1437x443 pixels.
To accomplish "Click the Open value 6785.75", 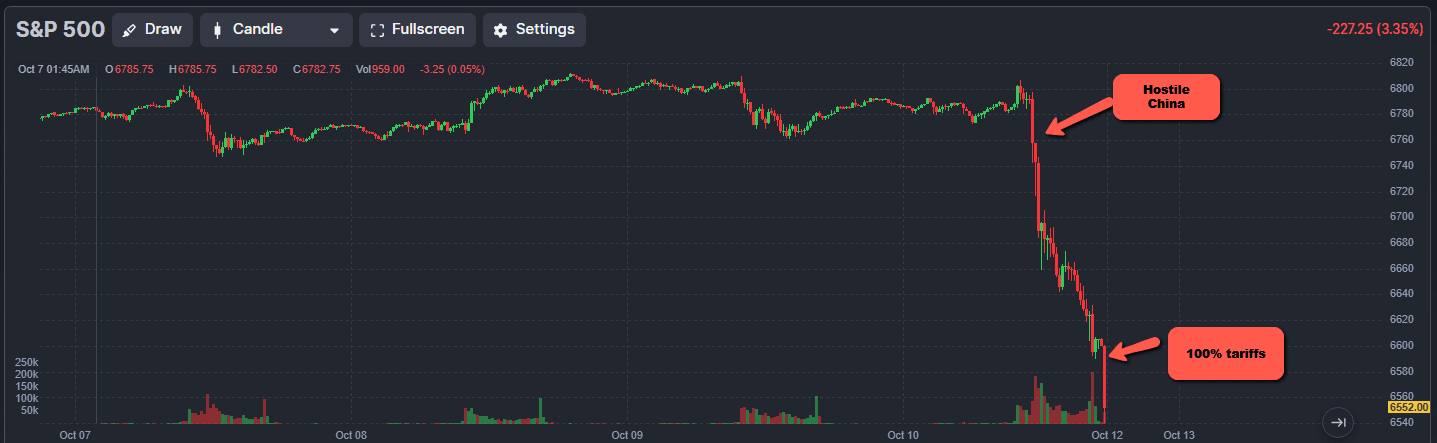I will (x=133, y=69).
